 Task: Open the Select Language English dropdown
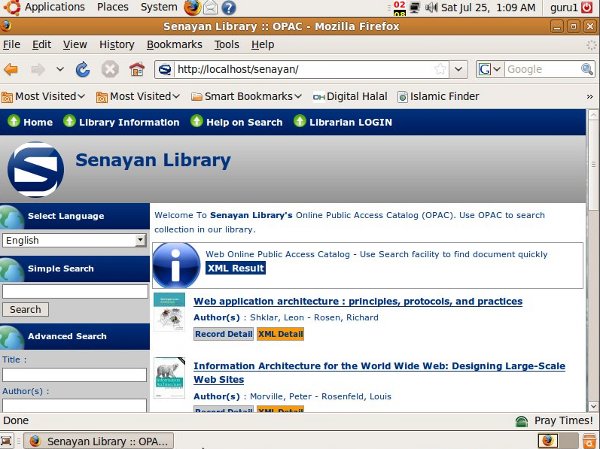tap(75, 240)
